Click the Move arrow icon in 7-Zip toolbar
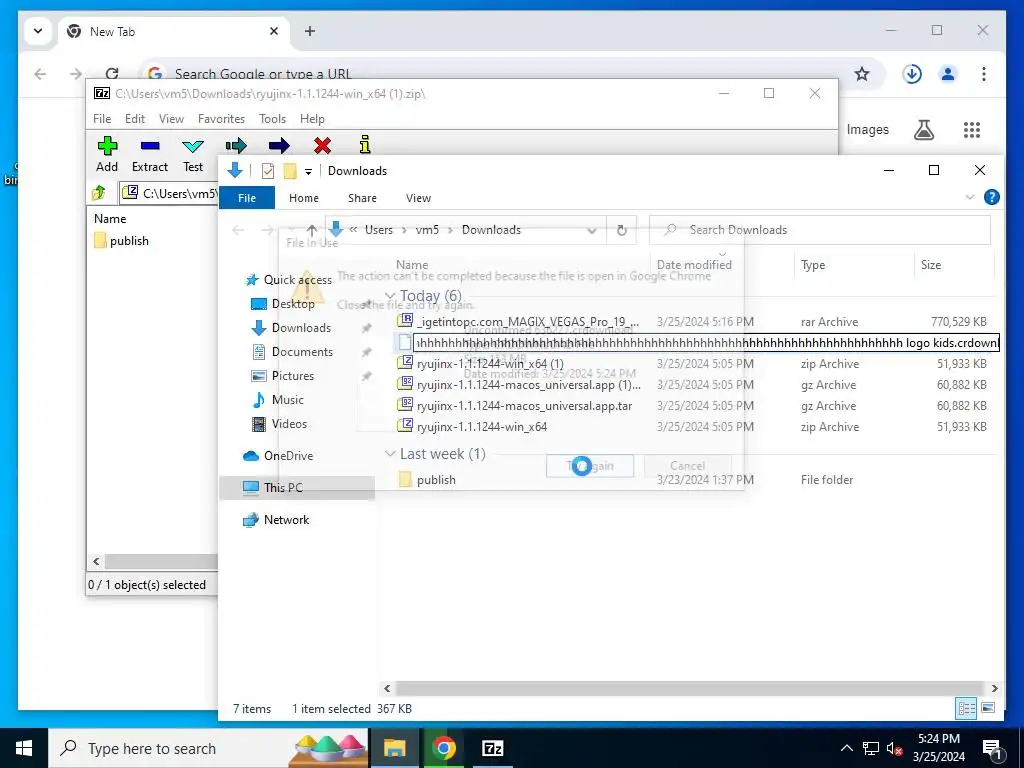Image resolution: width=1024 pixels, height=768 pixels. click(279, 146)
